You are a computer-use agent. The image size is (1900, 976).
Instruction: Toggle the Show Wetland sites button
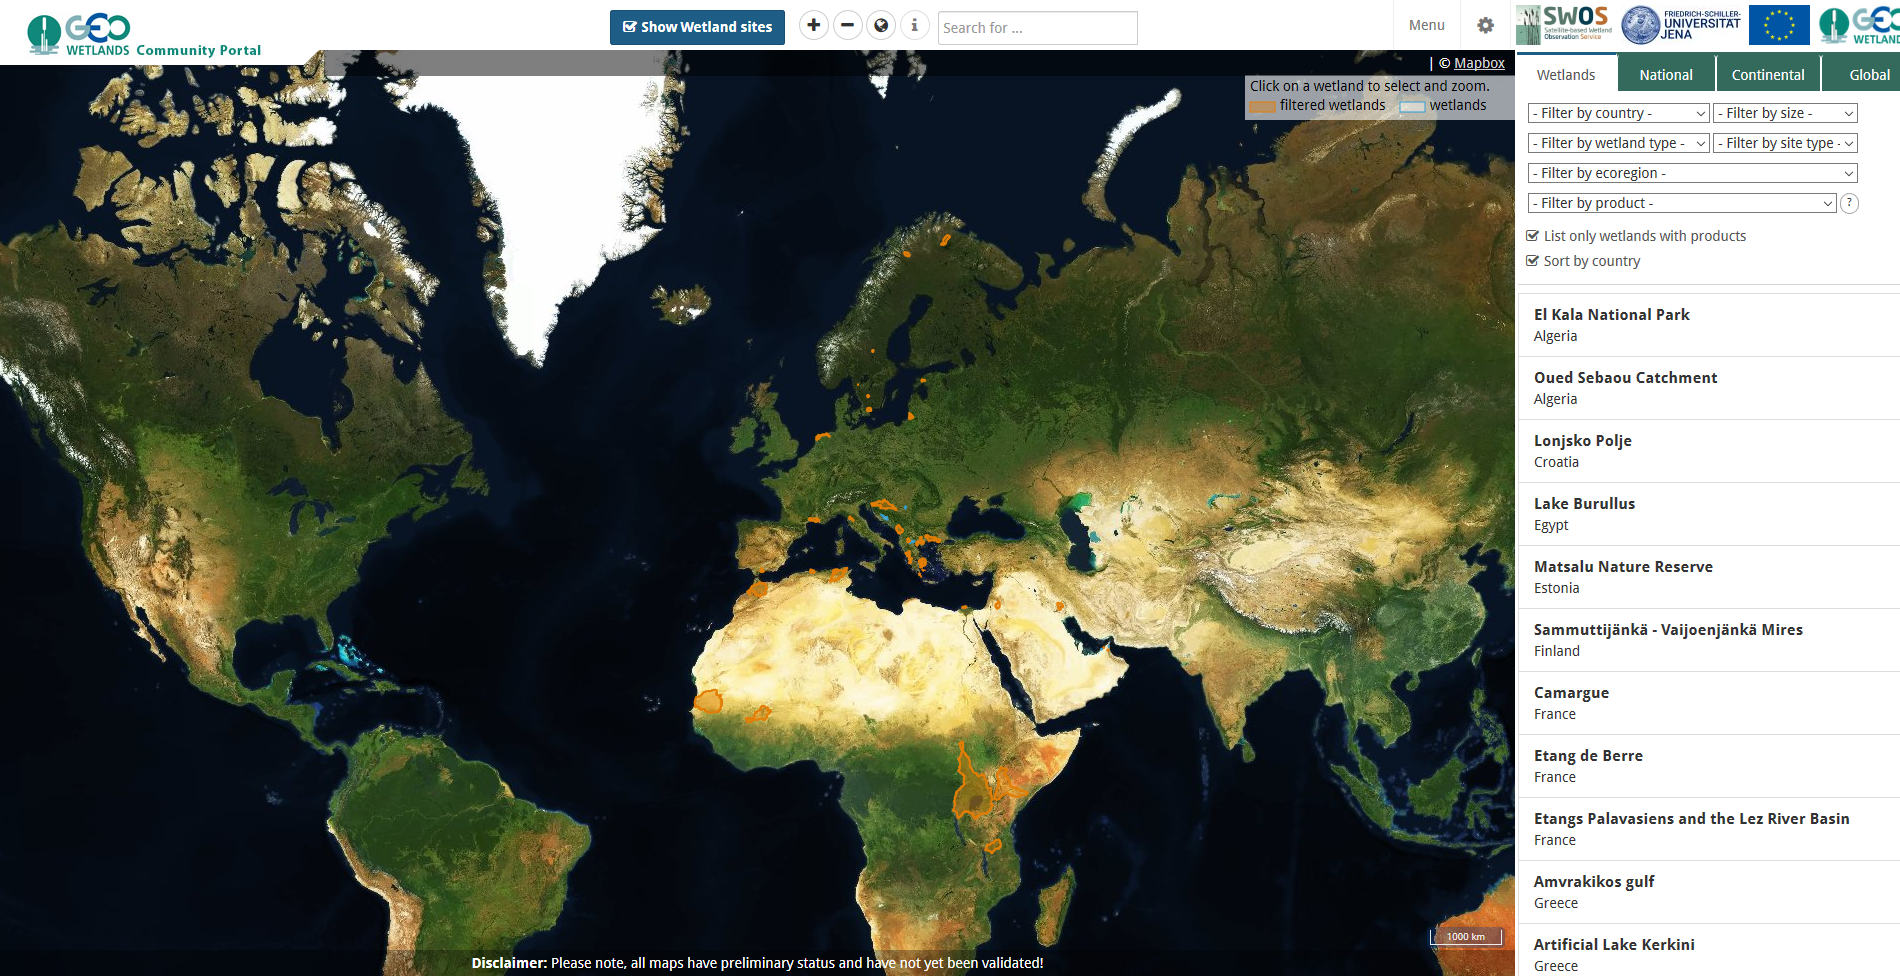(697, 27)
